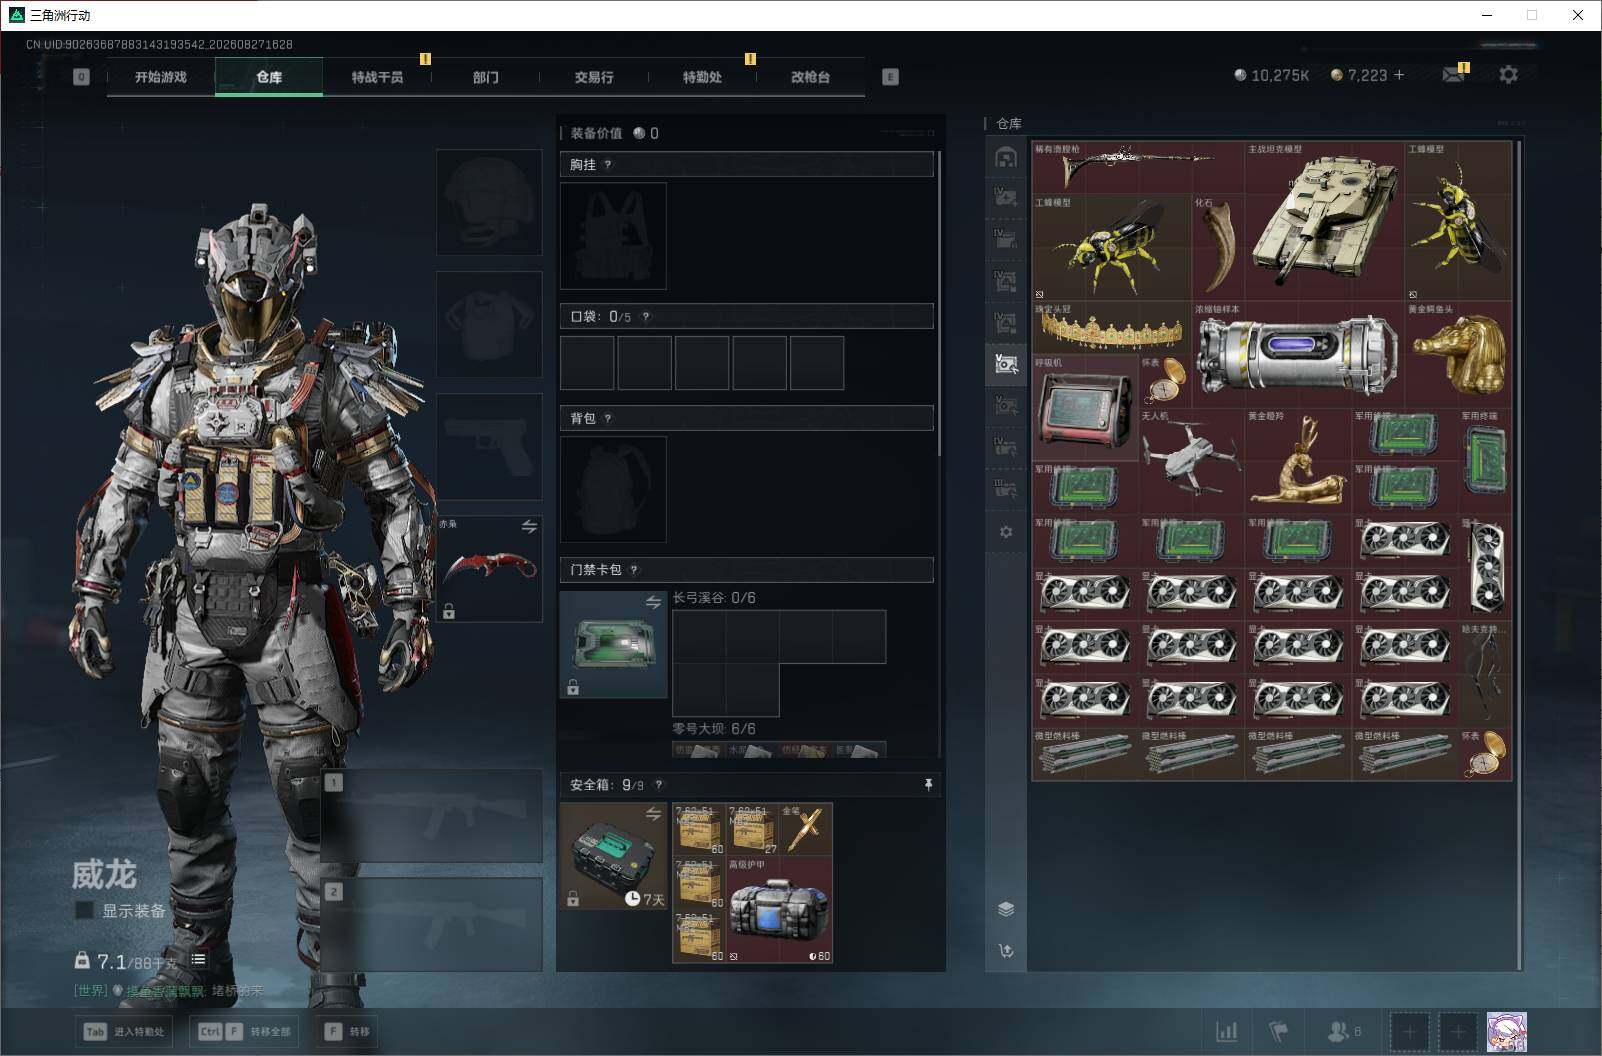Click the swap arrows on the safe box
The width and height of the screenshot is (1602, 1056).
(x=653, y=814)
